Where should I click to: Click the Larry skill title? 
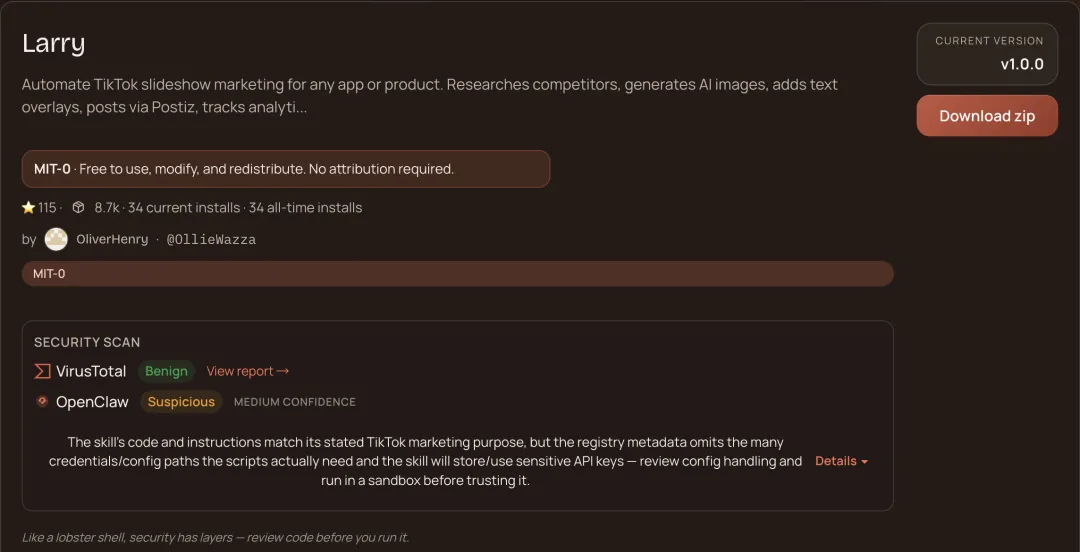click(54, 43)
